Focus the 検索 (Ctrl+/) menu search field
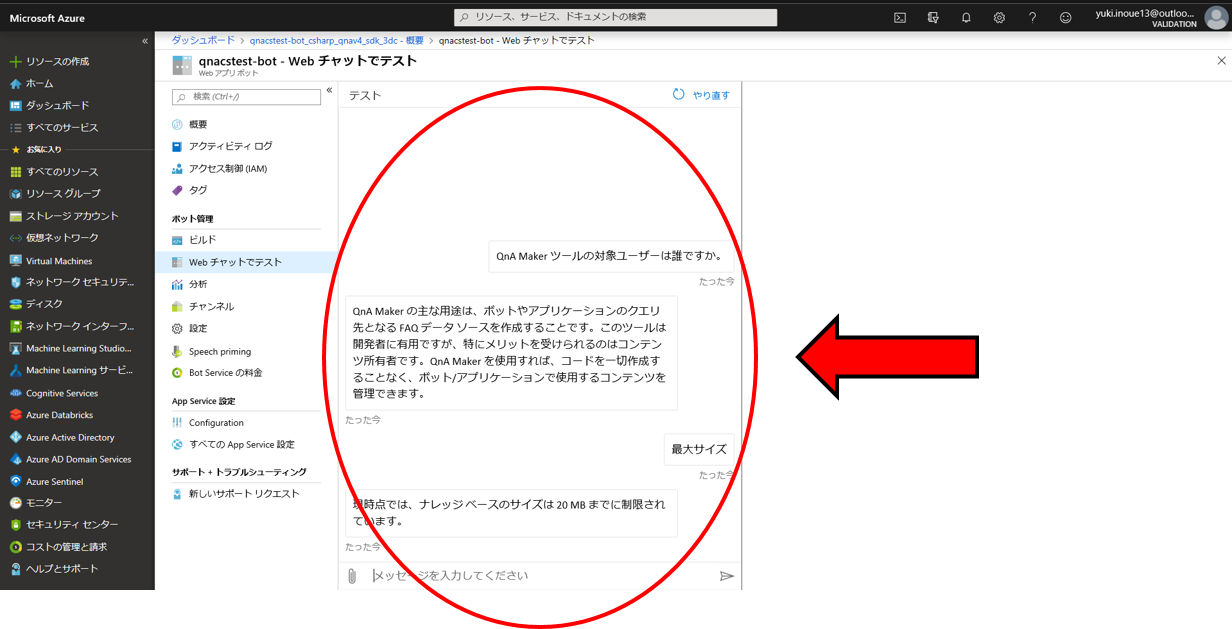 247,97
